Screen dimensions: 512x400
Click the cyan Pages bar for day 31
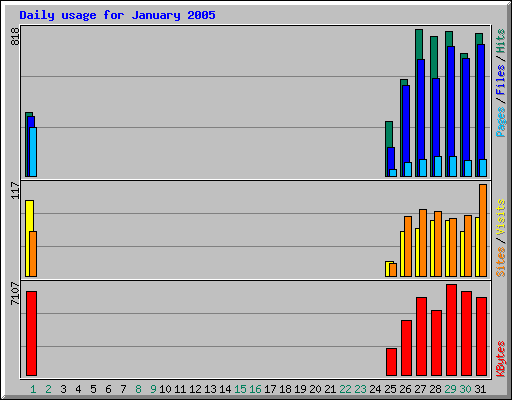(x=483, y=168)
